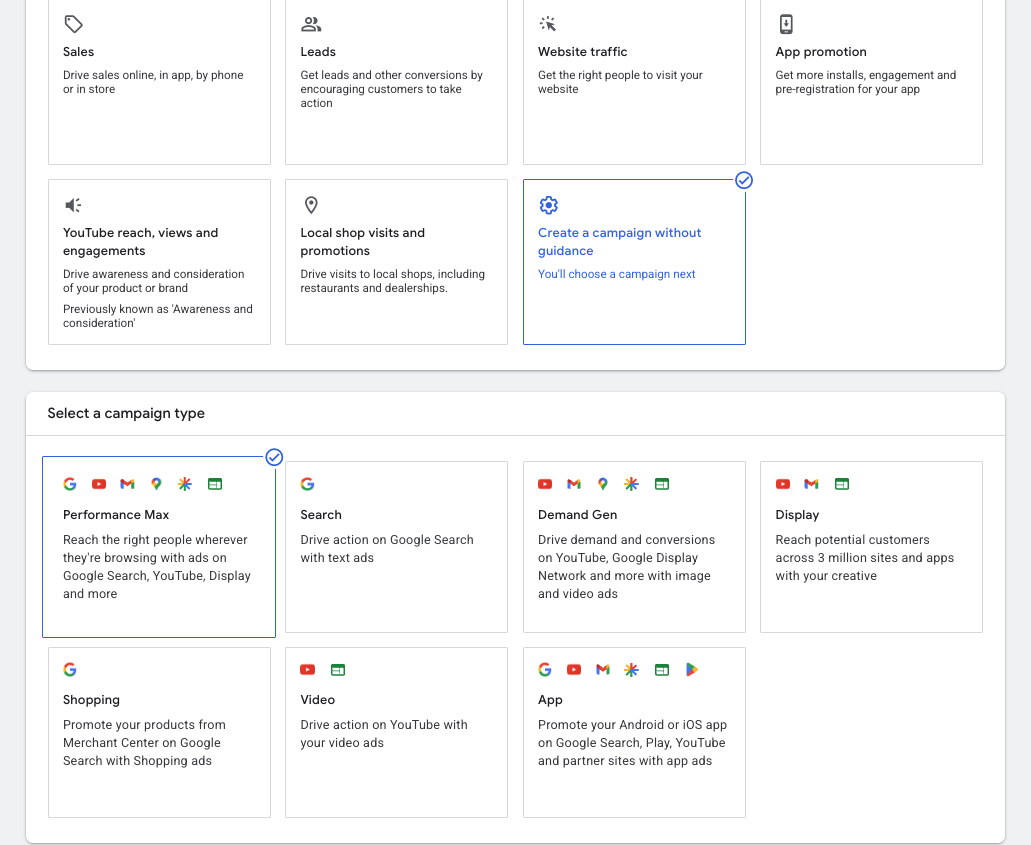Click the Google Play icon in App card
Image resolution: width=1031 pixels, height=845 pixels.
tap(691, 669)
